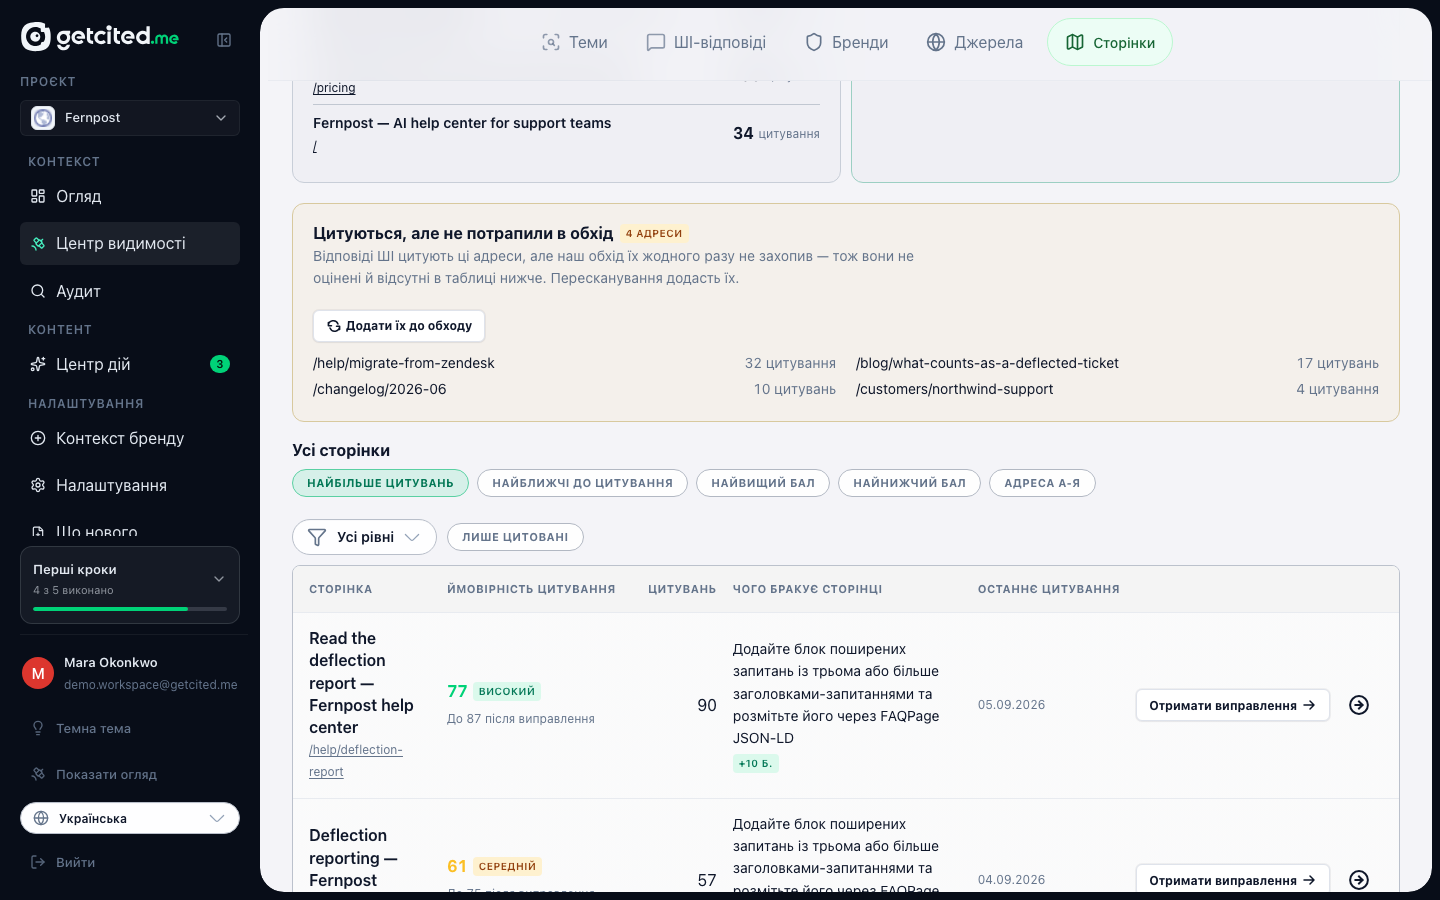
Task: Open the Сторінки tab
Action: click(1110, 42)
